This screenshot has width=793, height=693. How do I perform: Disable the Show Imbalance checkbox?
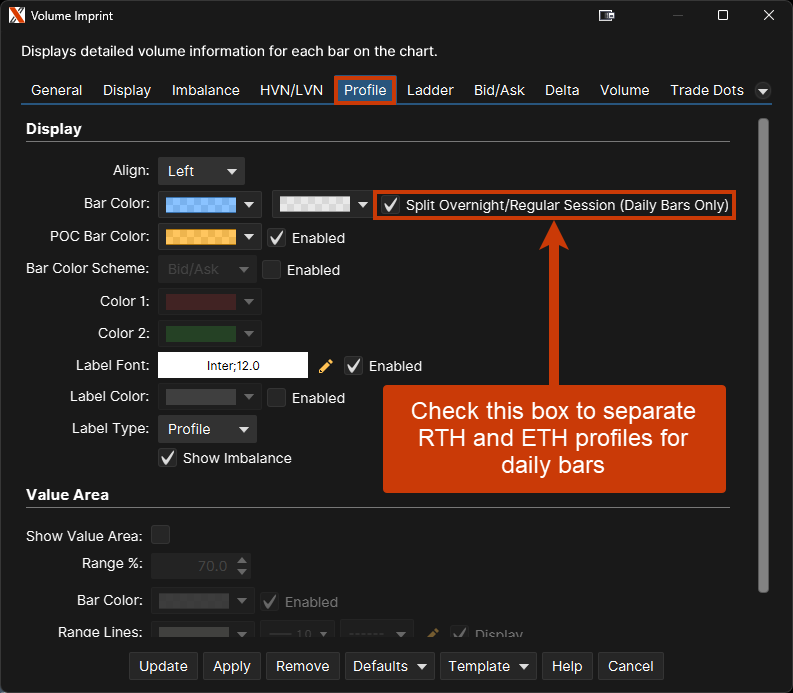(168, 458)
